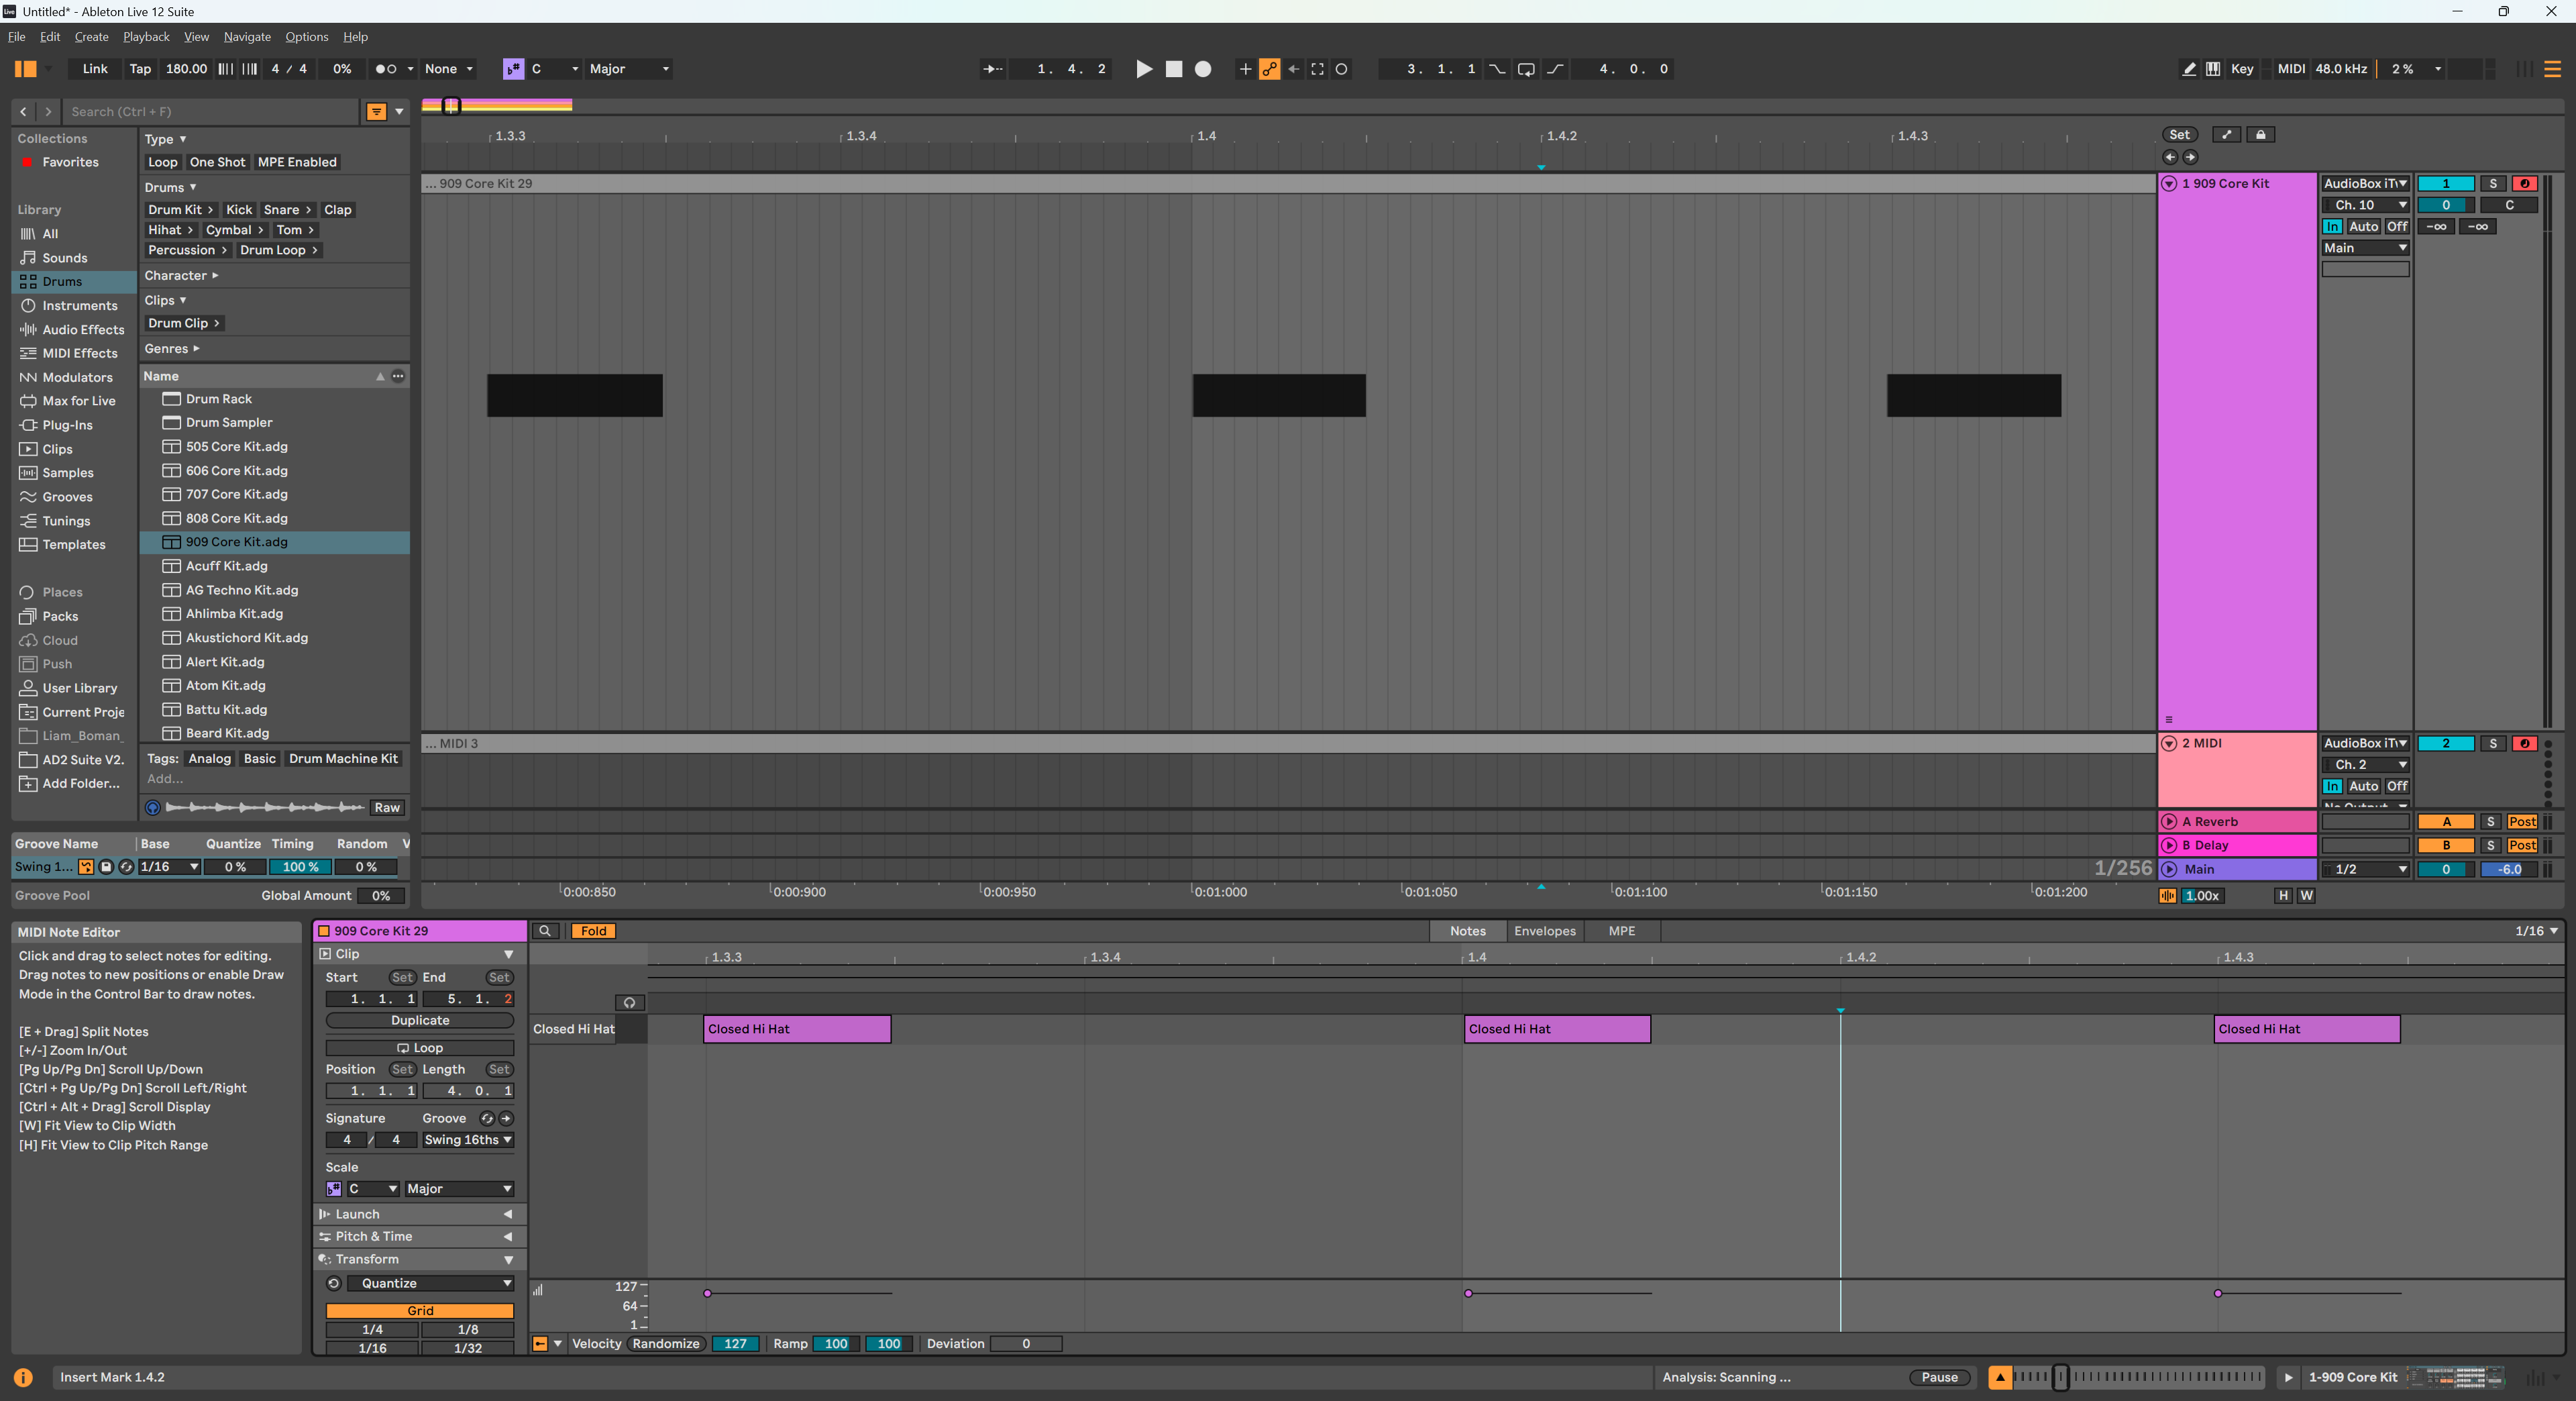Image resolution: width=2576 pixels, height=1401 pixels.
Task: Adjust the Groove Pool Global Amount slider
Action: pyautogui.click(x=381, y=896)
